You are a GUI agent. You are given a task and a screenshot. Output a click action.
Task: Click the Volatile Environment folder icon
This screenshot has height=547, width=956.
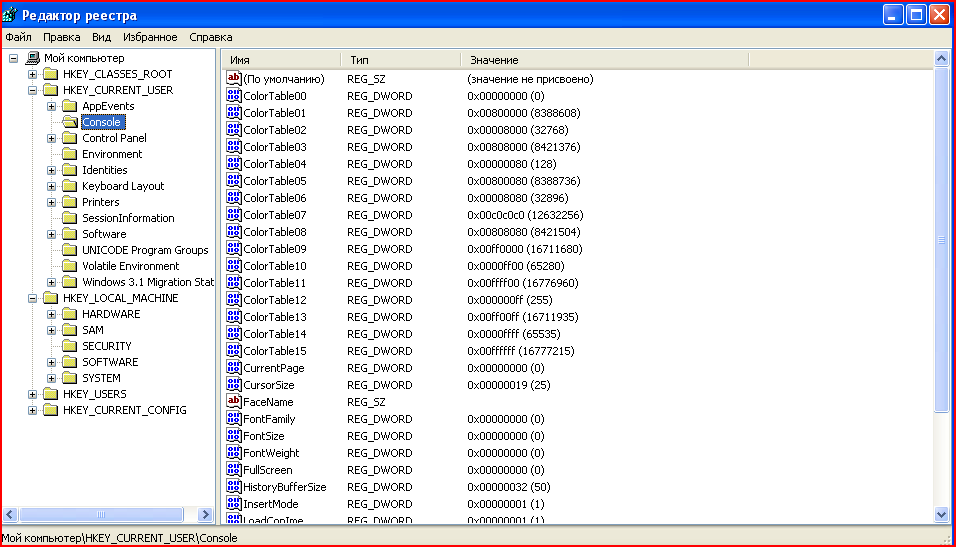70,266
